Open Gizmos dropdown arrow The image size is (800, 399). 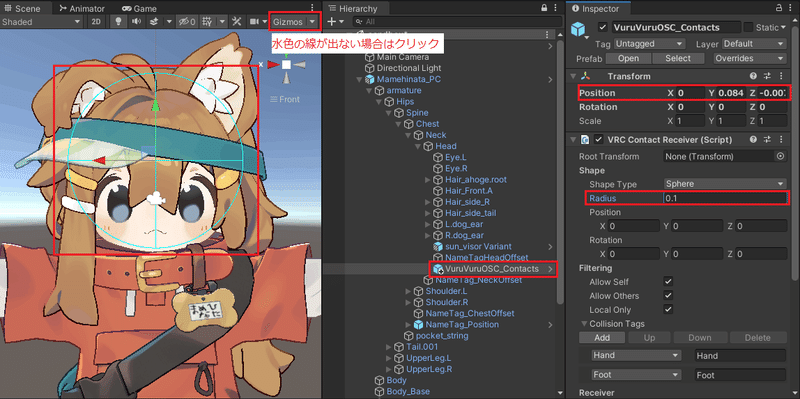(312, 21)
